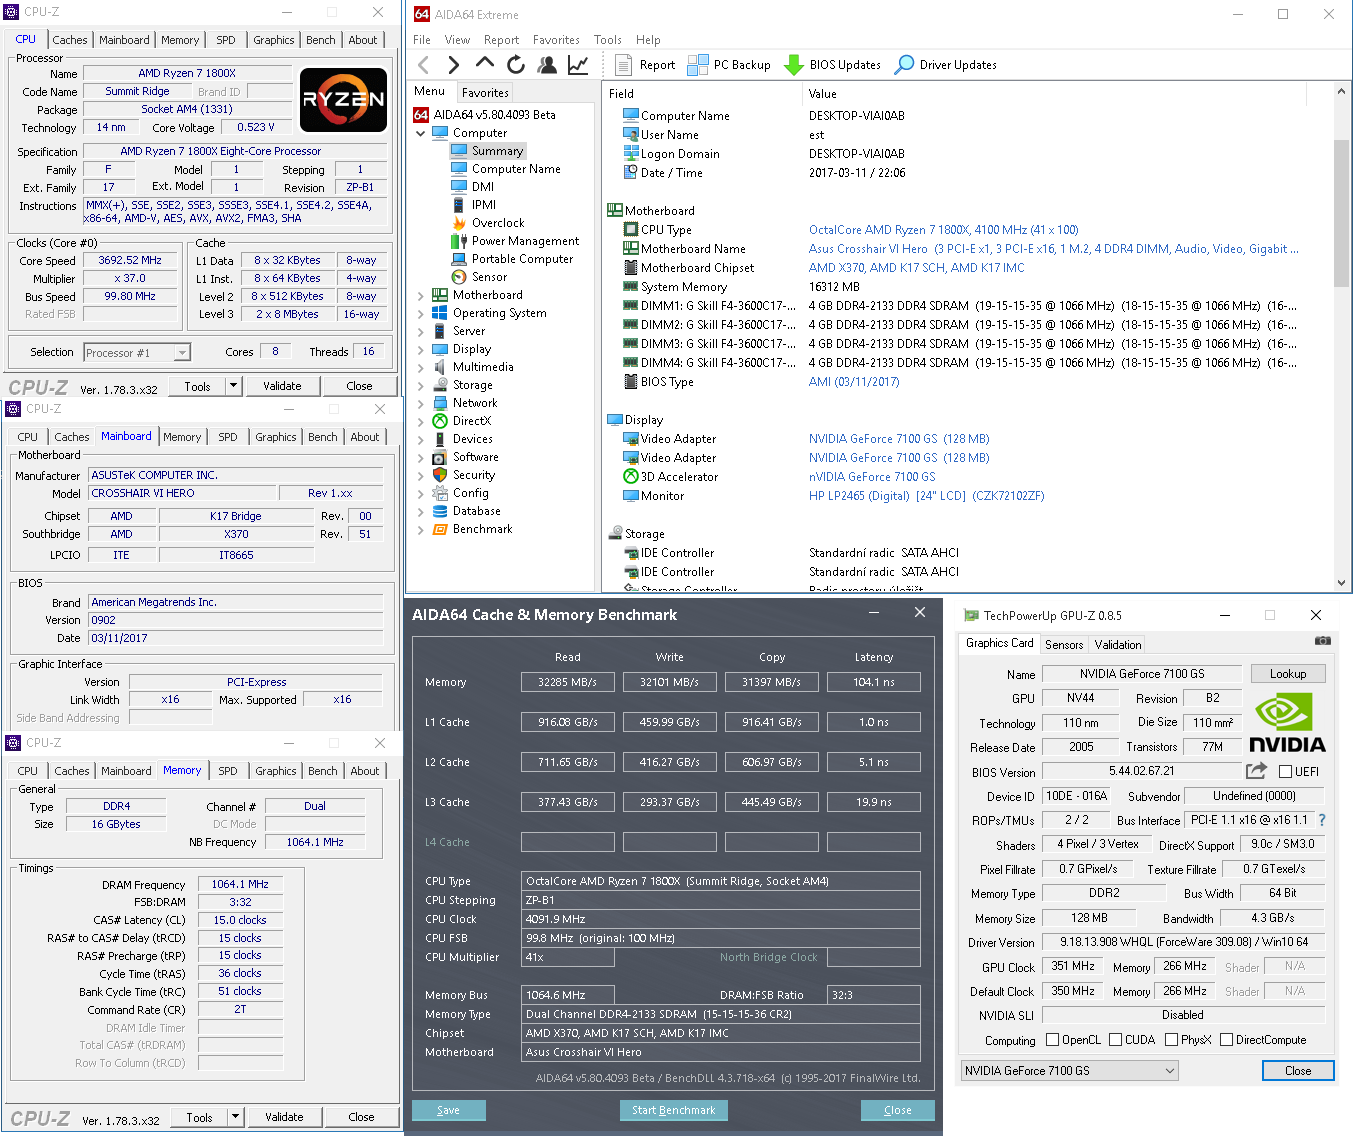Open the OctalCore AMD Ryzen 7 1800X link
The image size is (1361, 1138).
tap(943, 230)
